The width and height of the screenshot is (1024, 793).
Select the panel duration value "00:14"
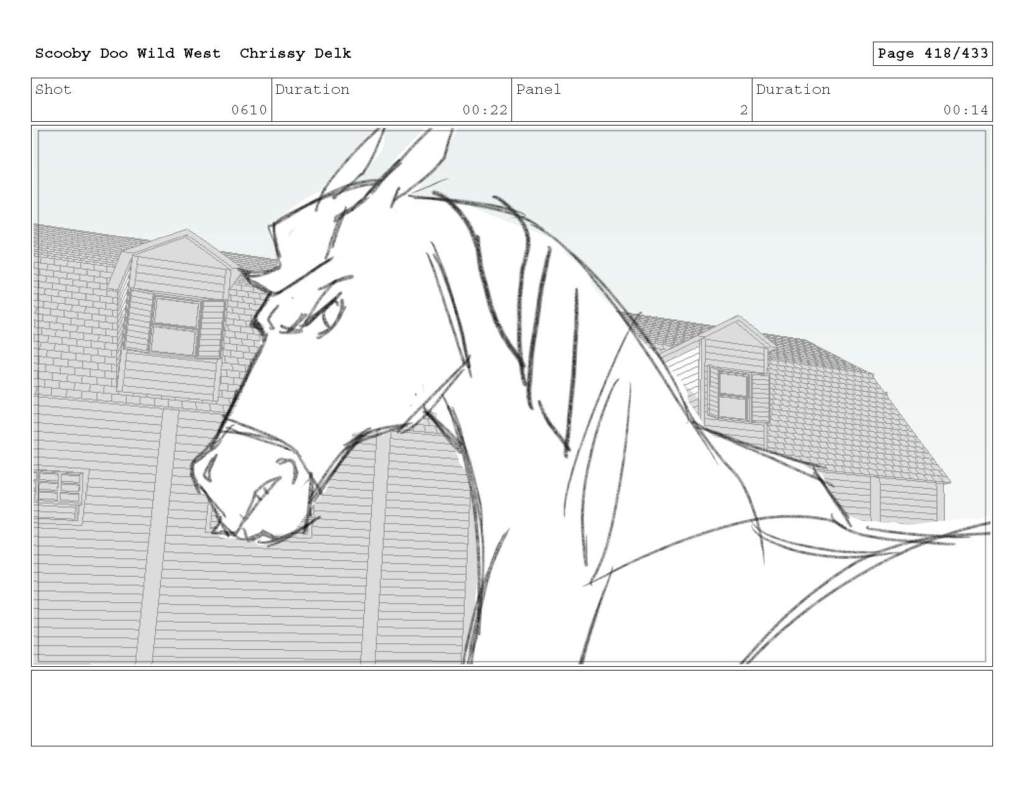(x=966, y=110)
